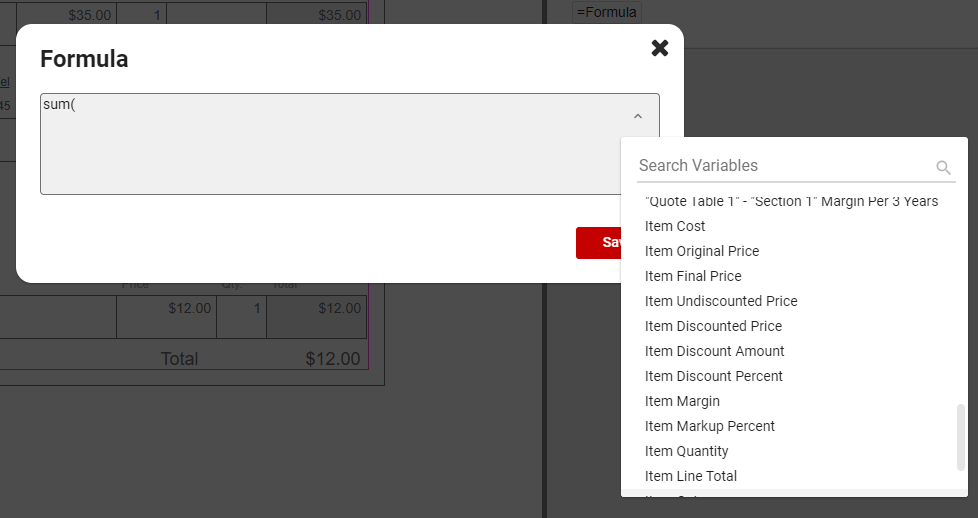Select the Item Quantity variable
This screenshot has width=978, height=518.
coord(686,451)
